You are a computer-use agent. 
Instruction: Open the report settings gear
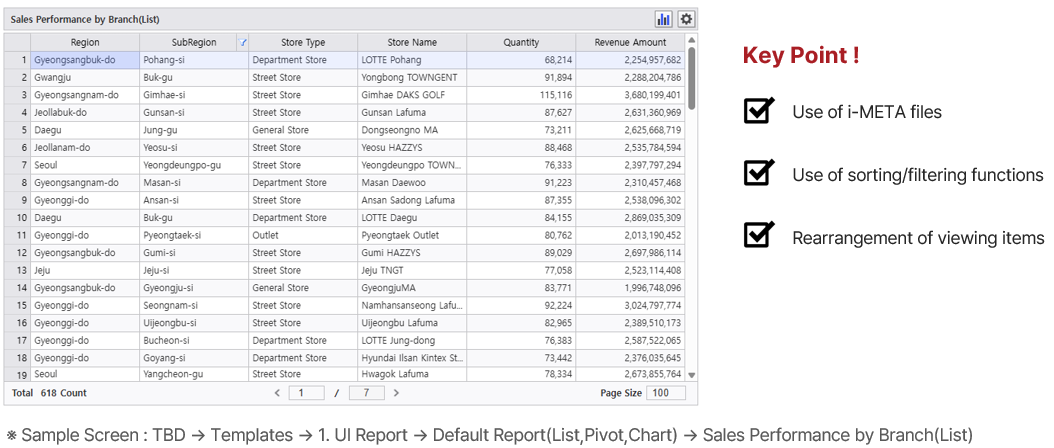[x=686, y=19]
